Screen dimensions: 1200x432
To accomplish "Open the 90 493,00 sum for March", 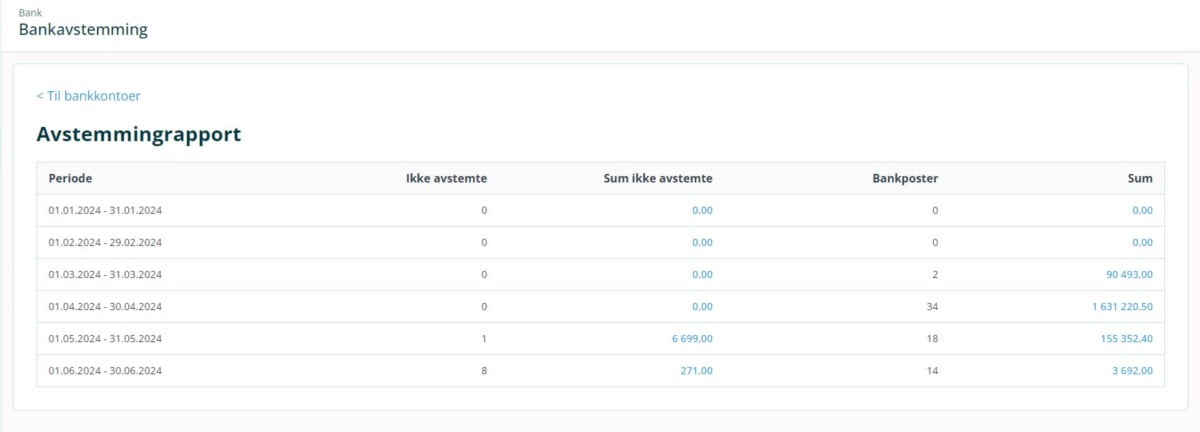I will pos(1125,275).
